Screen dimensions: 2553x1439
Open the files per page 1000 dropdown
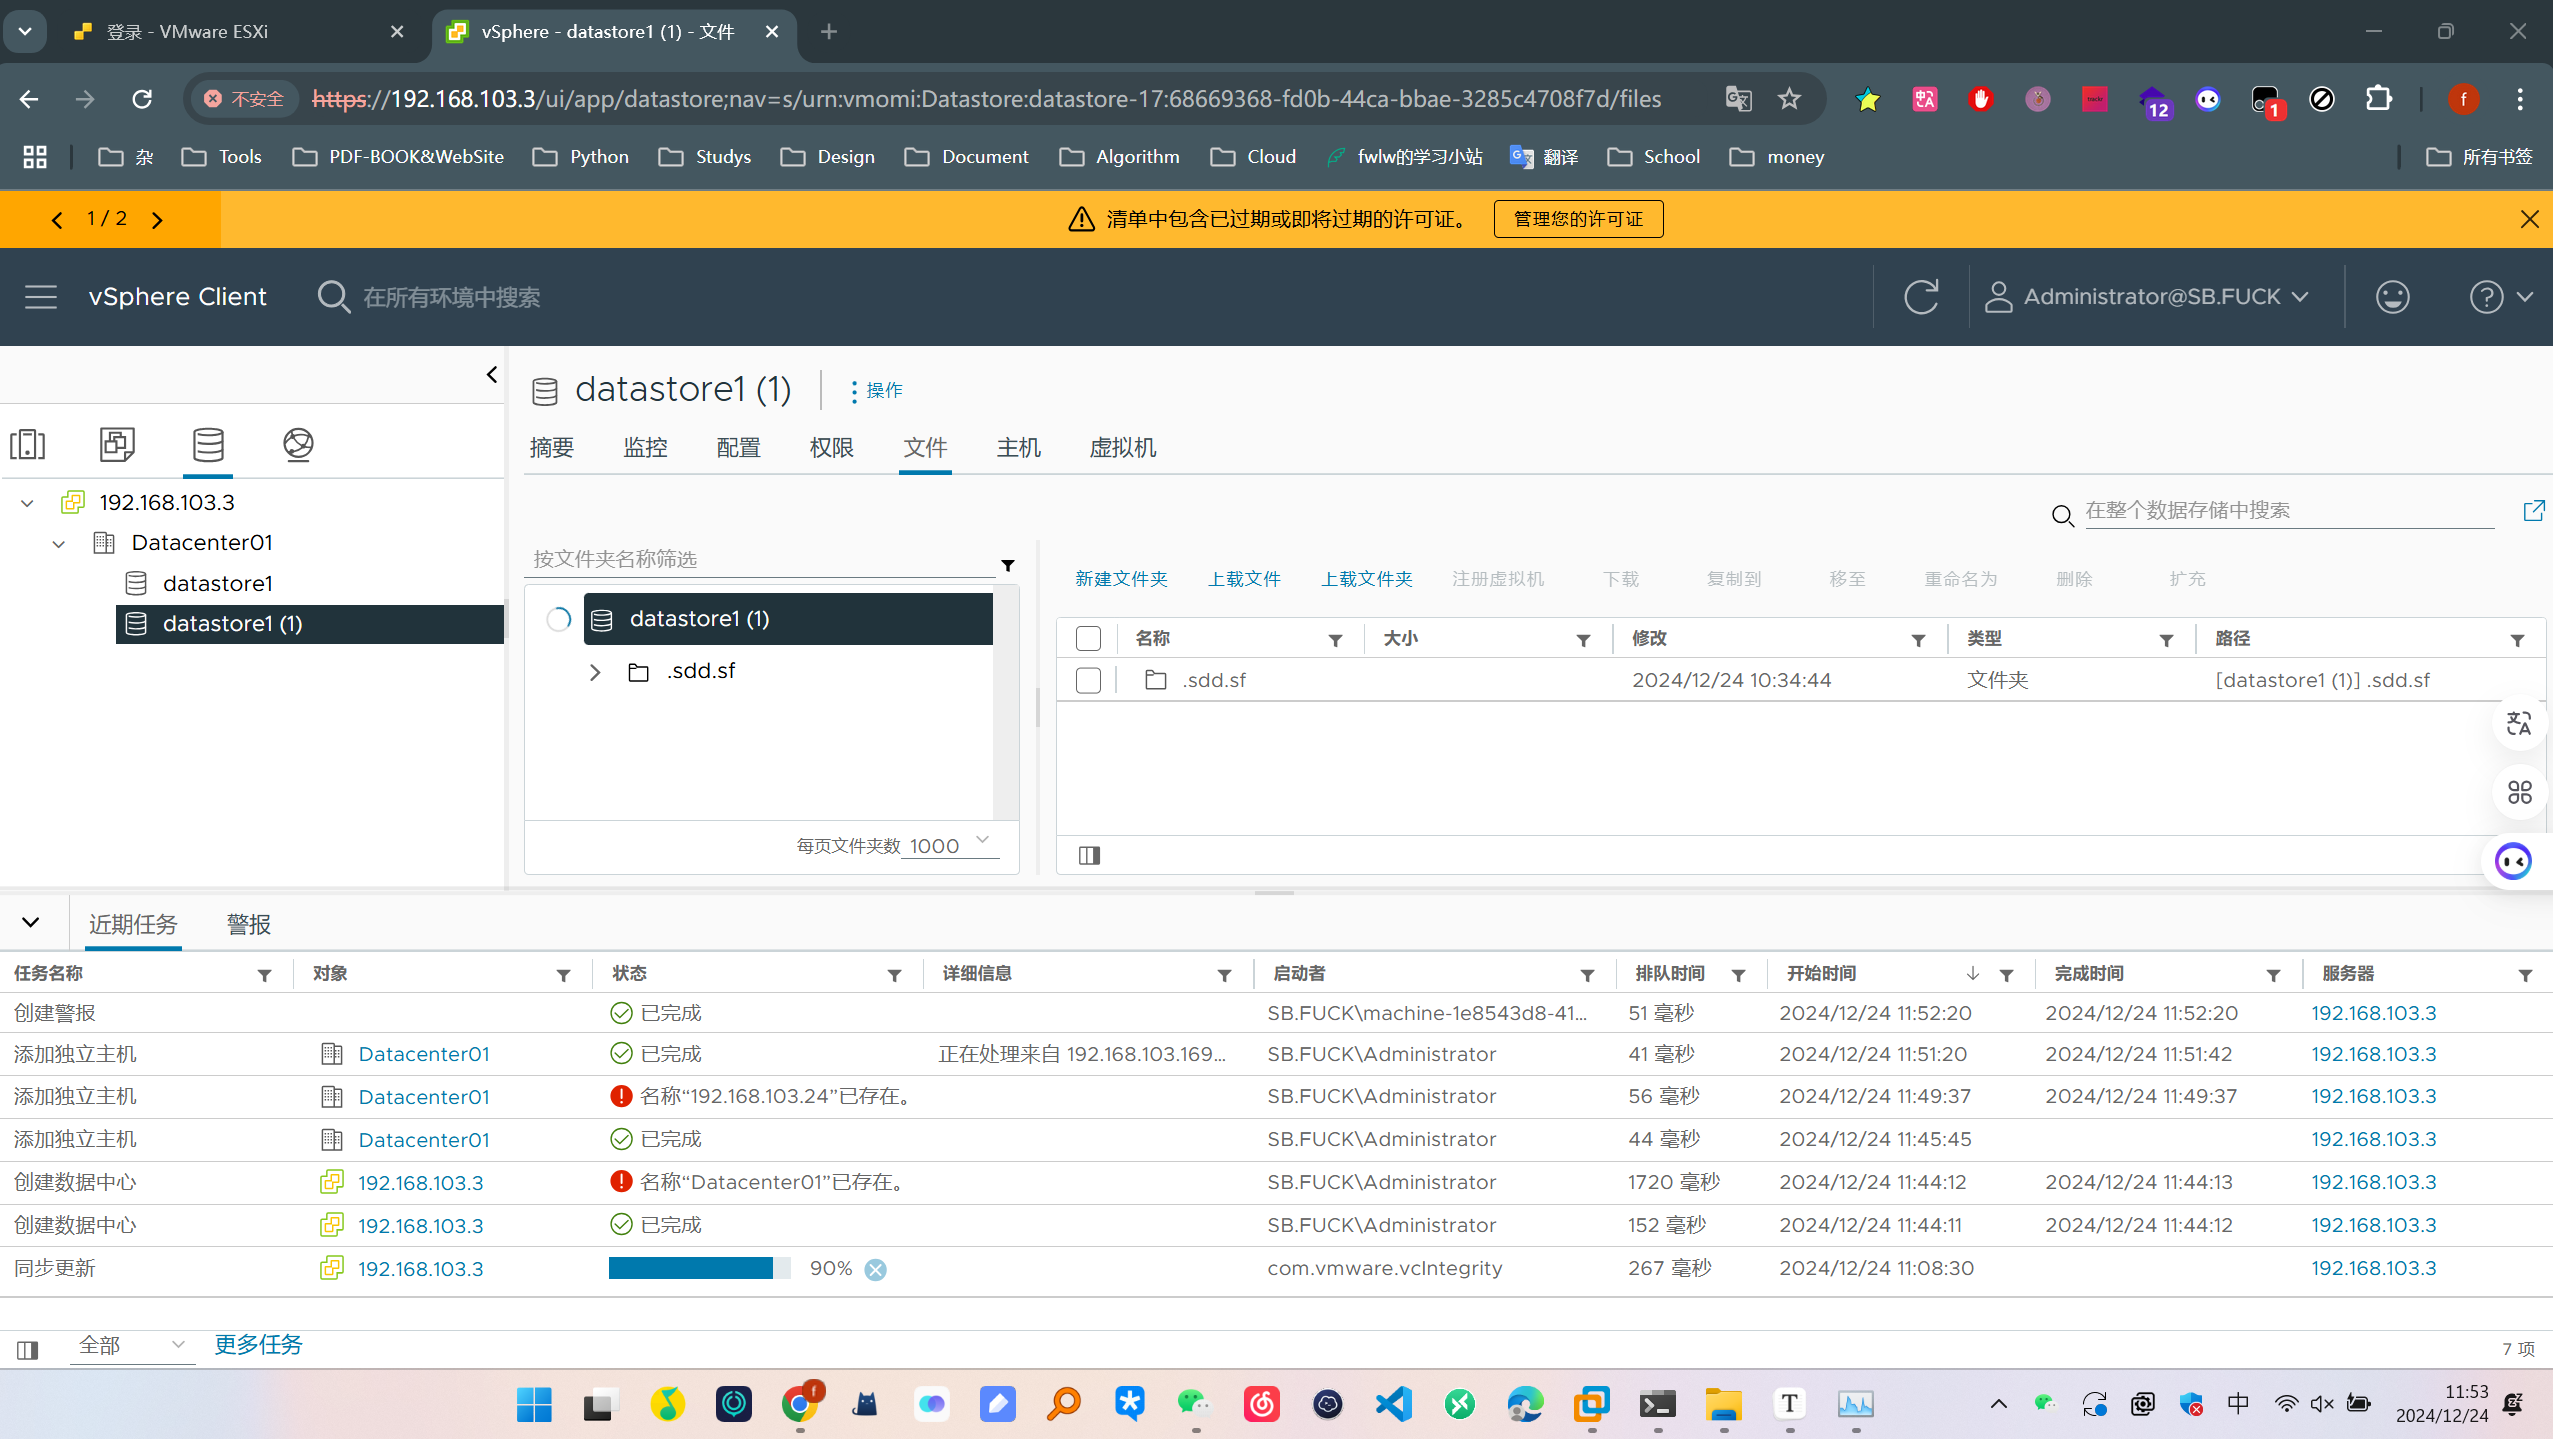(950, 845)
